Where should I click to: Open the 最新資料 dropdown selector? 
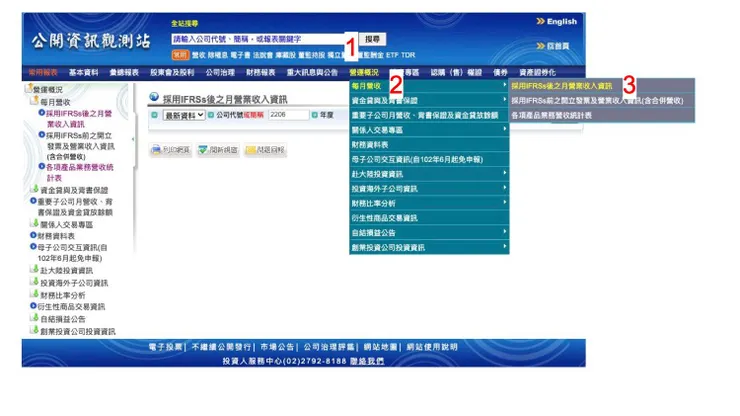click(x=184, y=115)
